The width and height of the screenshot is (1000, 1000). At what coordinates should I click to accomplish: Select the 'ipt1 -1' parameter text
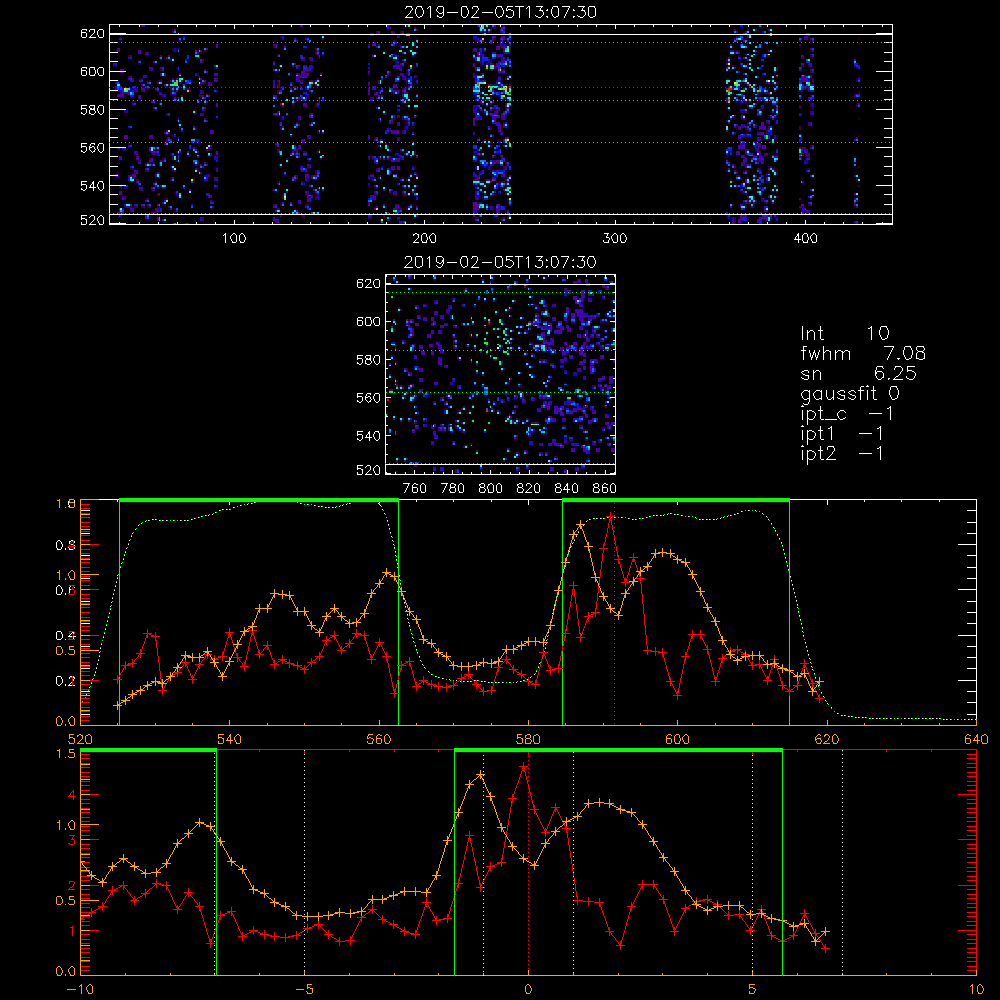[x=842, y=434]
